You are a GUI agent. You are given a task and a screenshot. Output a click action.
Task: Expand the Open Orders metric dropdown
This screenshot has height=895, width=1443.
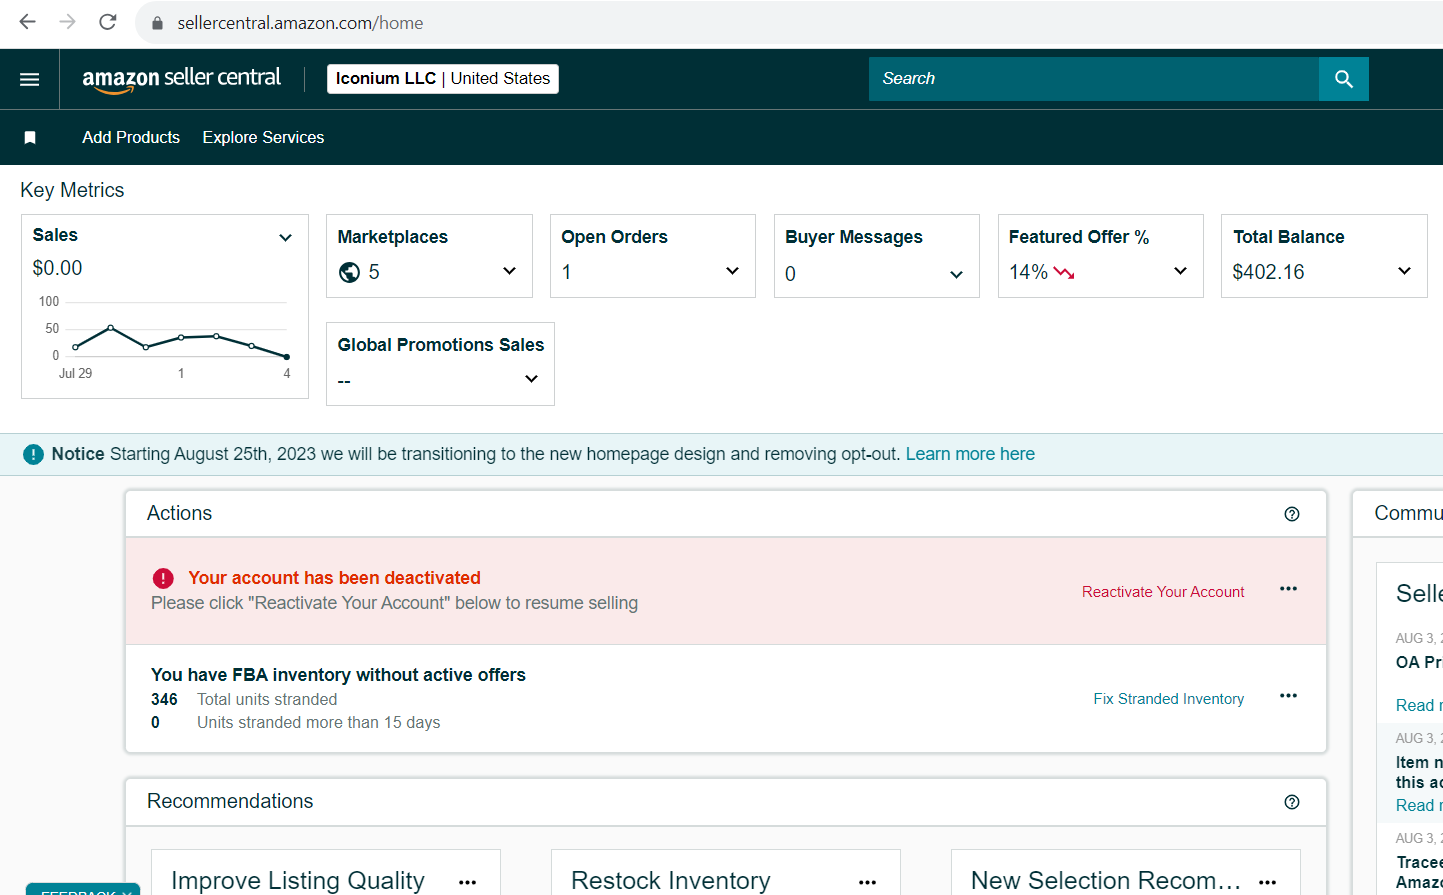[732, 271]
